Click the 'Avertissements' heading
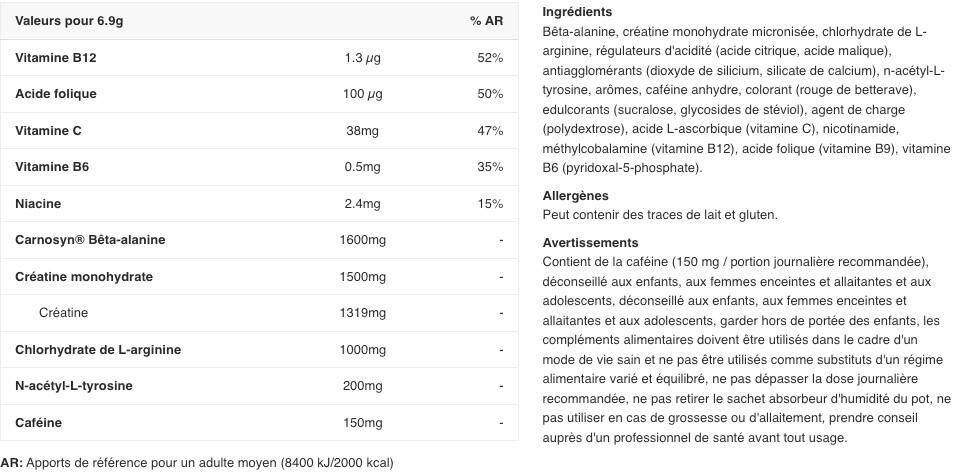The image size is (956, 476). [x=590, y=243]
